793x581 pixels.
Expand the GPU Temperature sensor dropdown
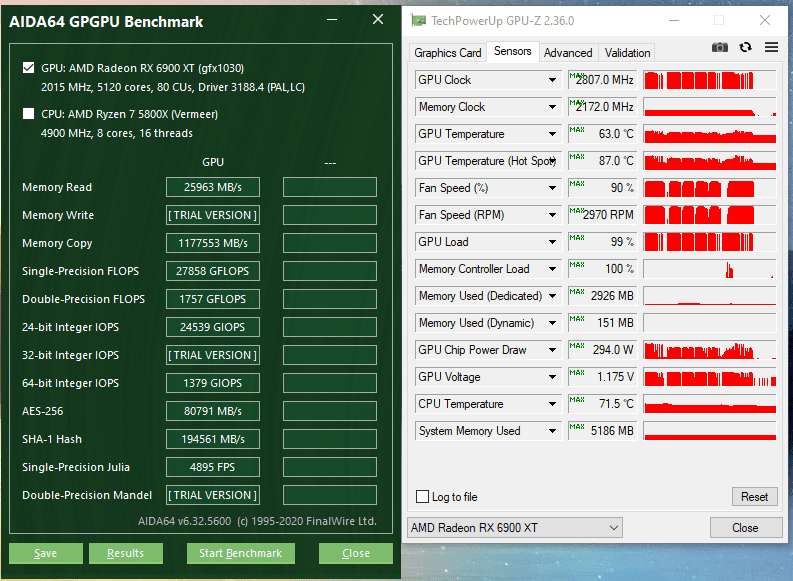[x=552, y=134]
